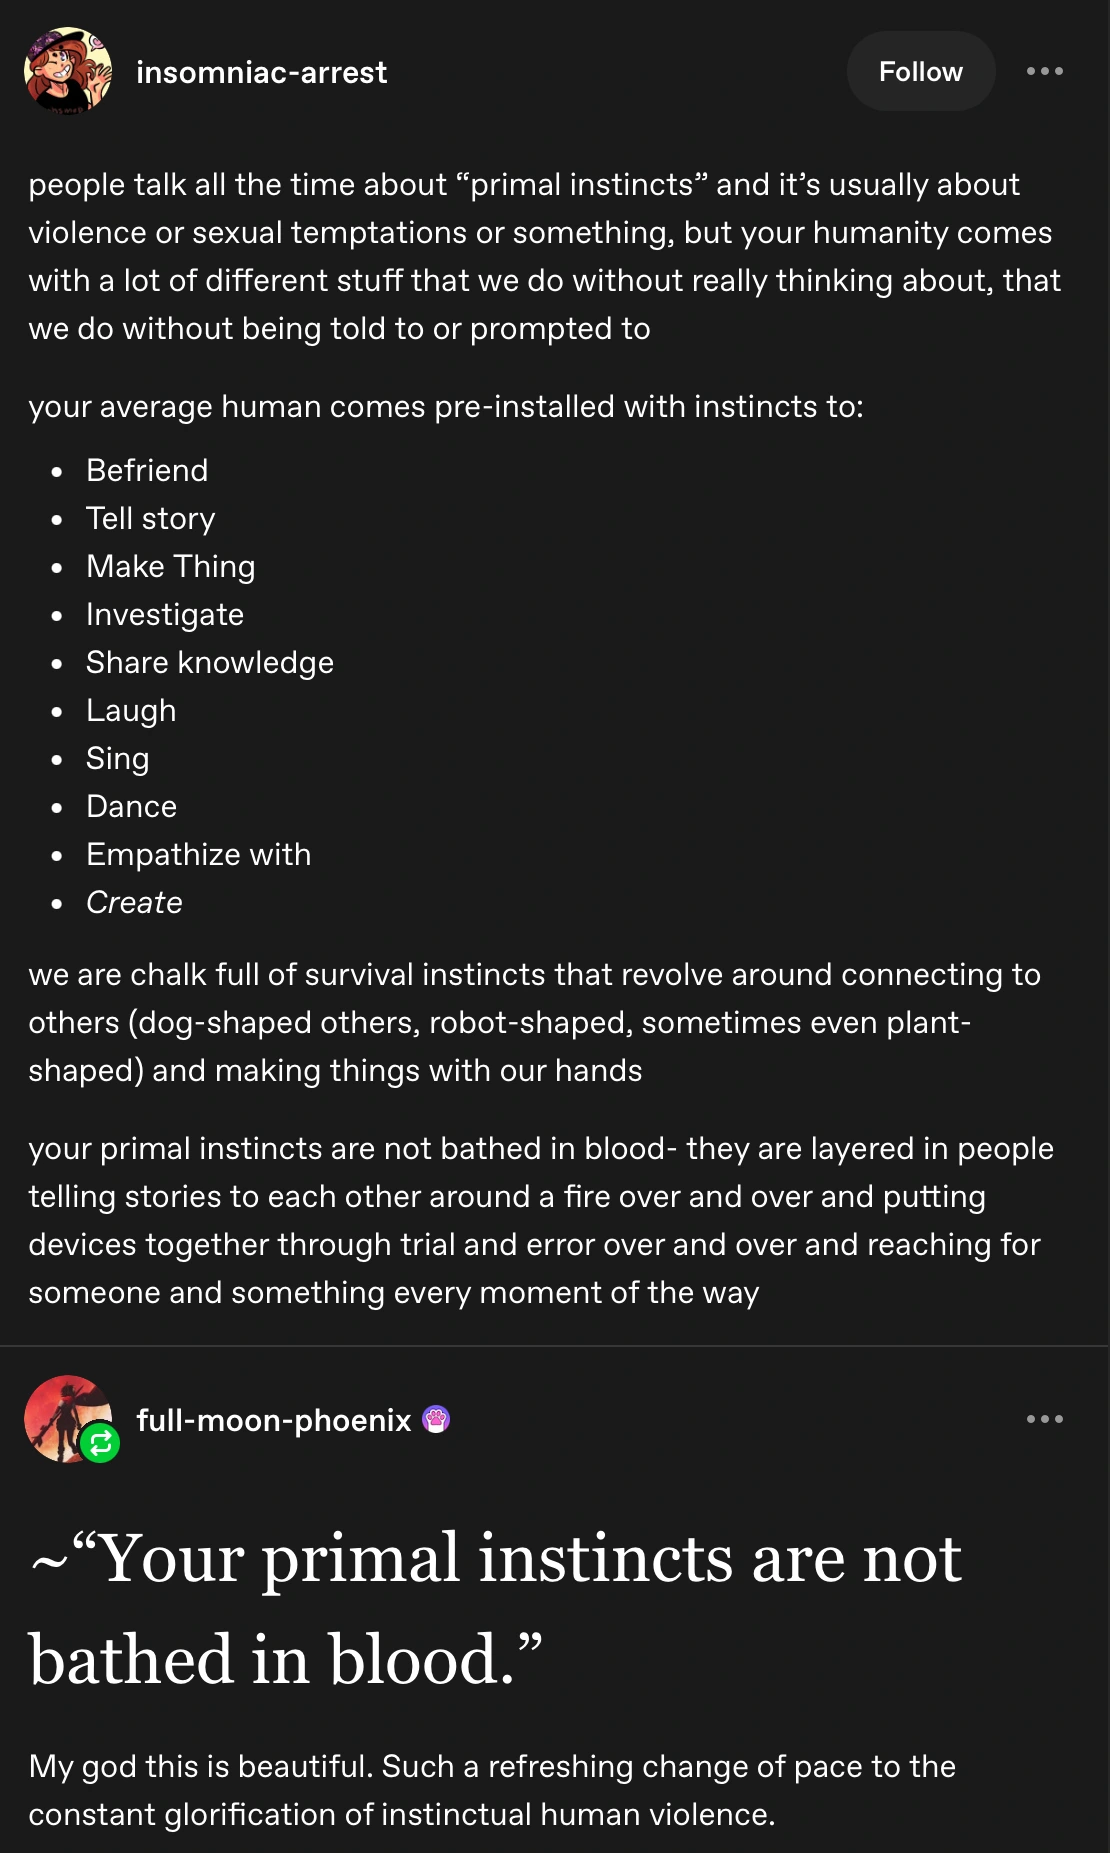Open the insomniac-arrest blog via username

(x=261, y=72)
